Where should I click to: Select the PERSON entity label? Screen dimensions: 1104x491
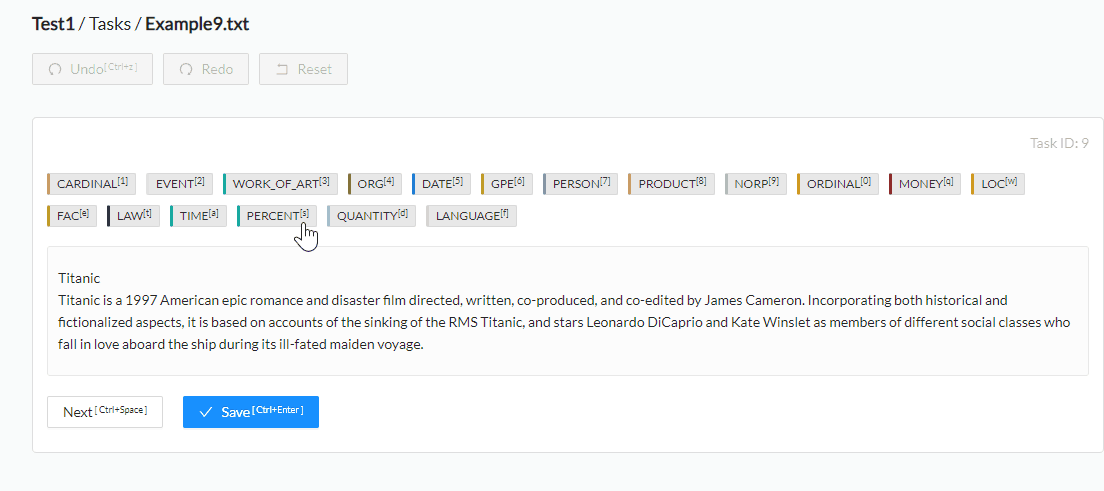tap(580, 184)
